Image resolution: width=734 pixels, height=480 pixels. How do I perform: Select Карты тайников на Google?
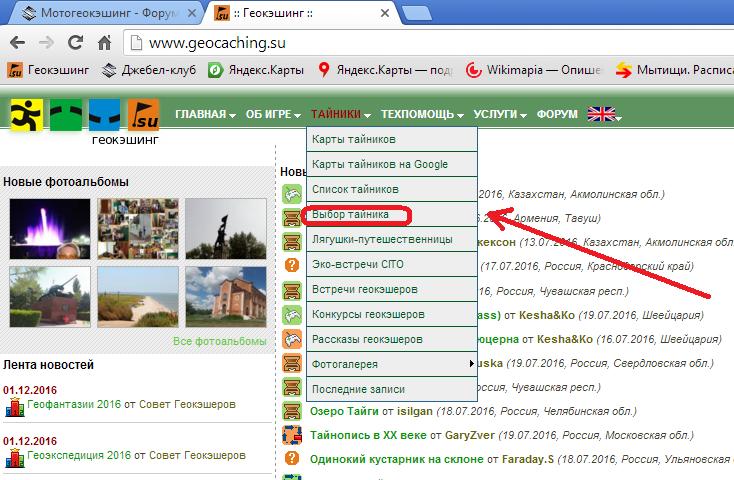(392, 164)
